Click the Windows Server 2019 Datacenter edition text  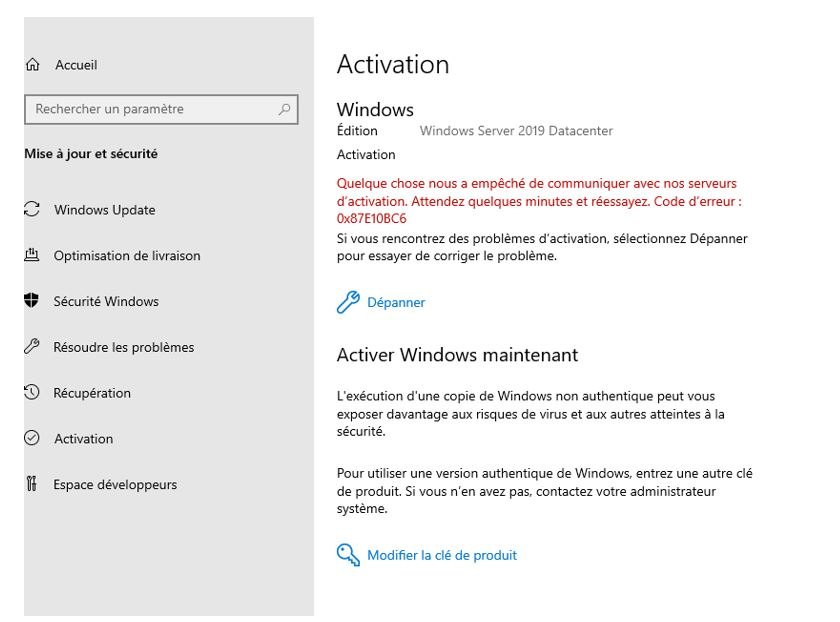click(x=516, y=131)
